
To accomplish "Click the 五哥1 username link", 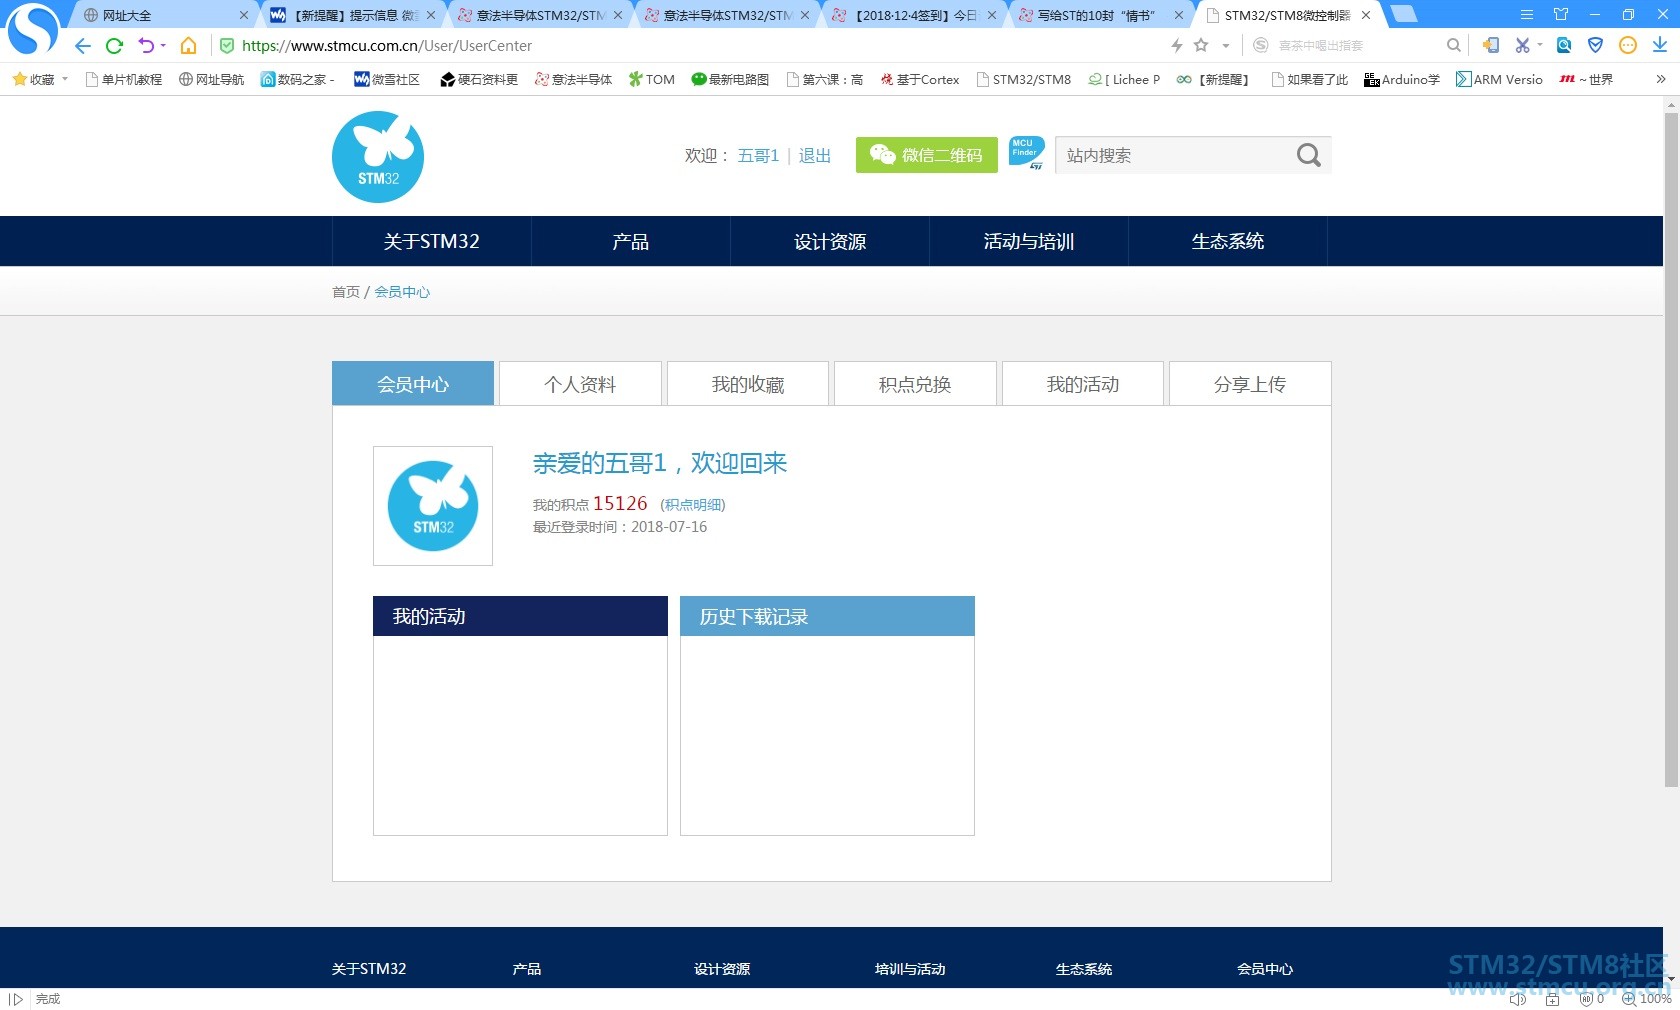I will pyautogui.click(x=758, y=155).
